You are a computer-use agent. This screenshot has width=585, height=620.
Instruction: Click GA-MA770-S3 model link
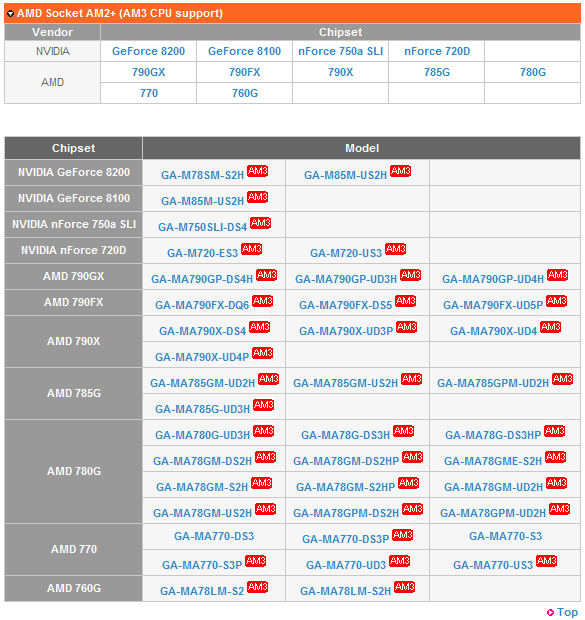click(505, 537)
